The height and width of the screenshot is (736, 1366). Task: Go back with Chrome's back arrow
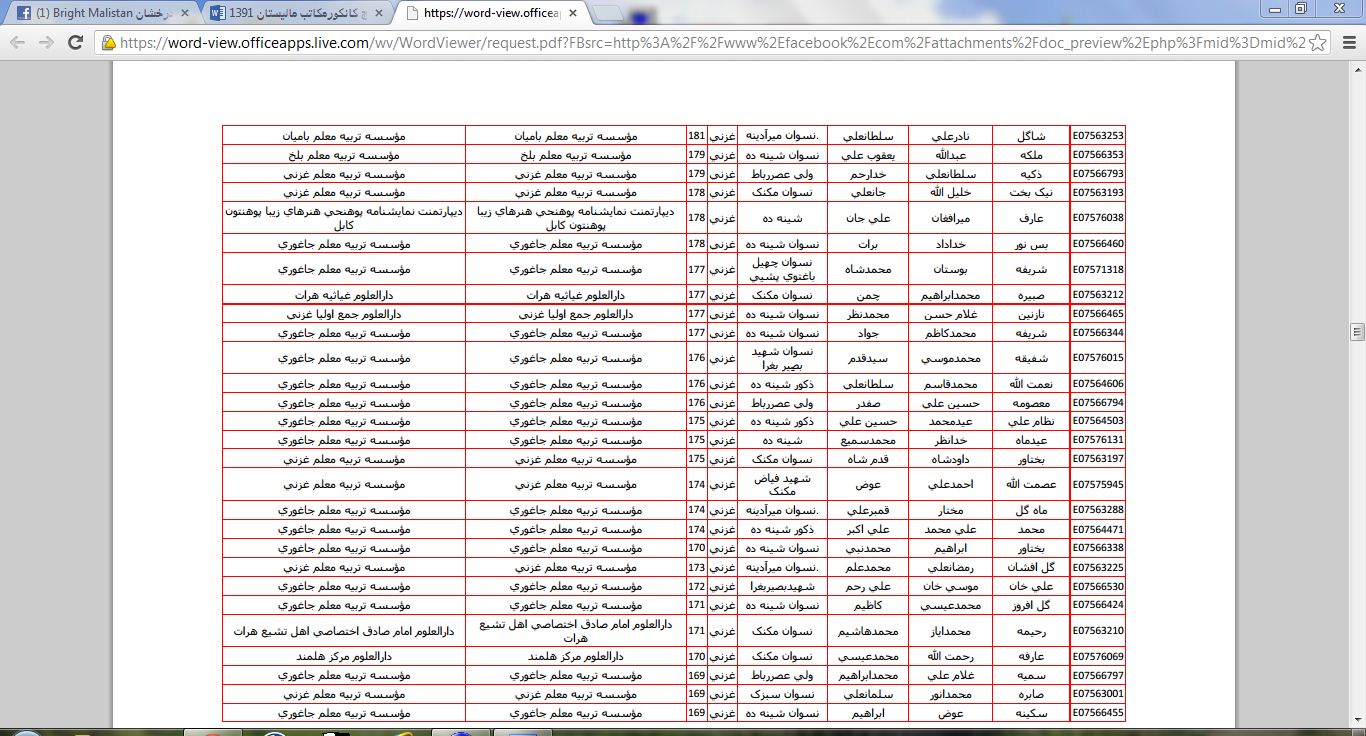click(x=18, y=43)
